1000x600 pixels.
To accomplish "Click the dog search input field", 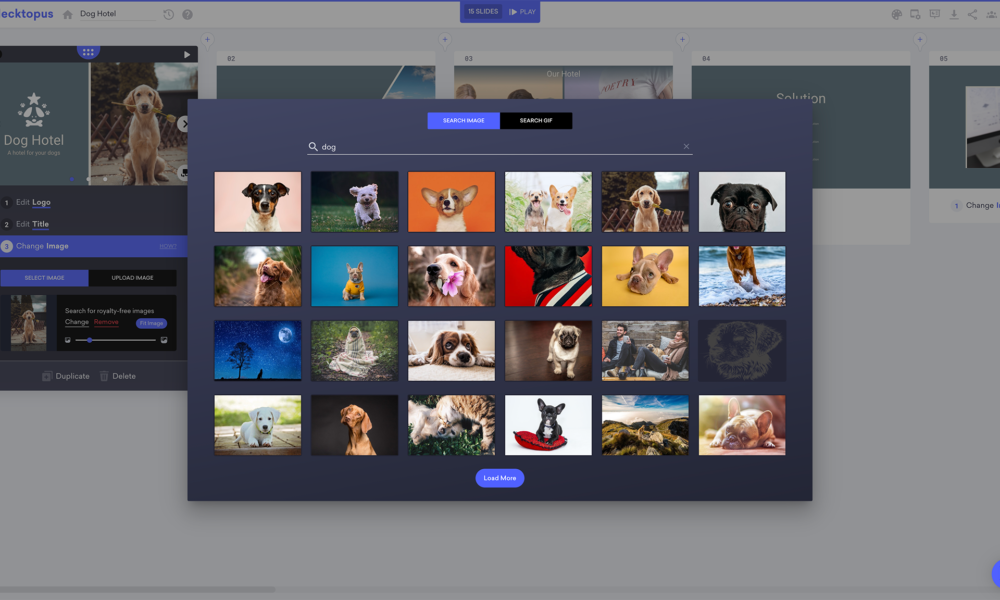I will (x=500, y=147).
